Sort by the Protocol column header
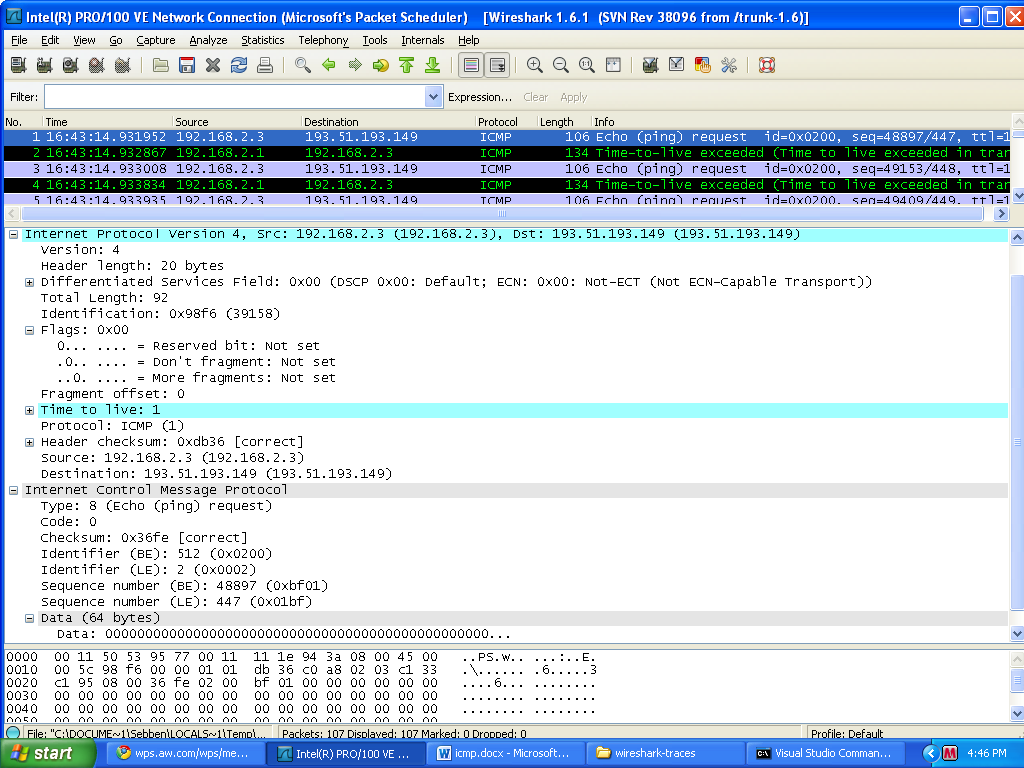Viewport: 1024px width, 768px height. [506, 121]
